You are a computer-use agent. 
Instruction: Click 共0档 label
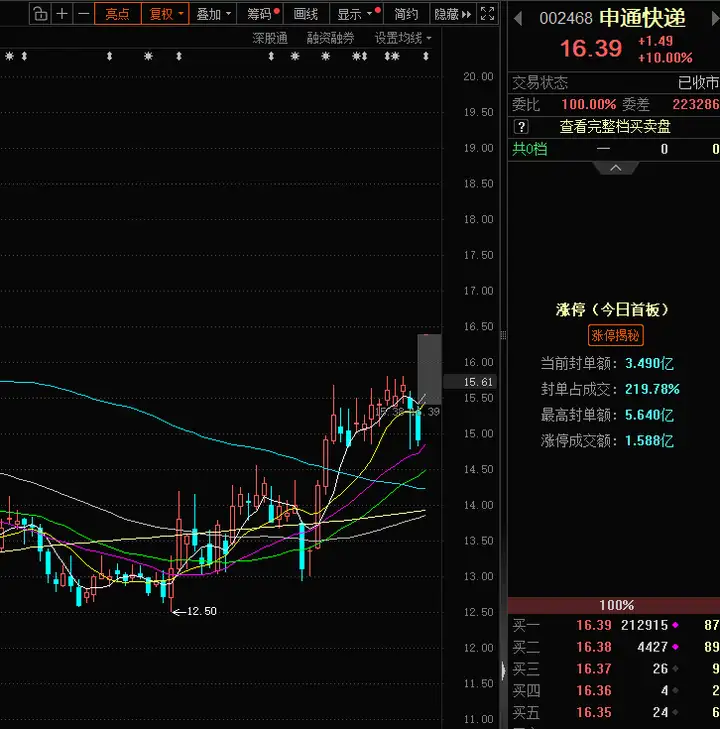529,149
